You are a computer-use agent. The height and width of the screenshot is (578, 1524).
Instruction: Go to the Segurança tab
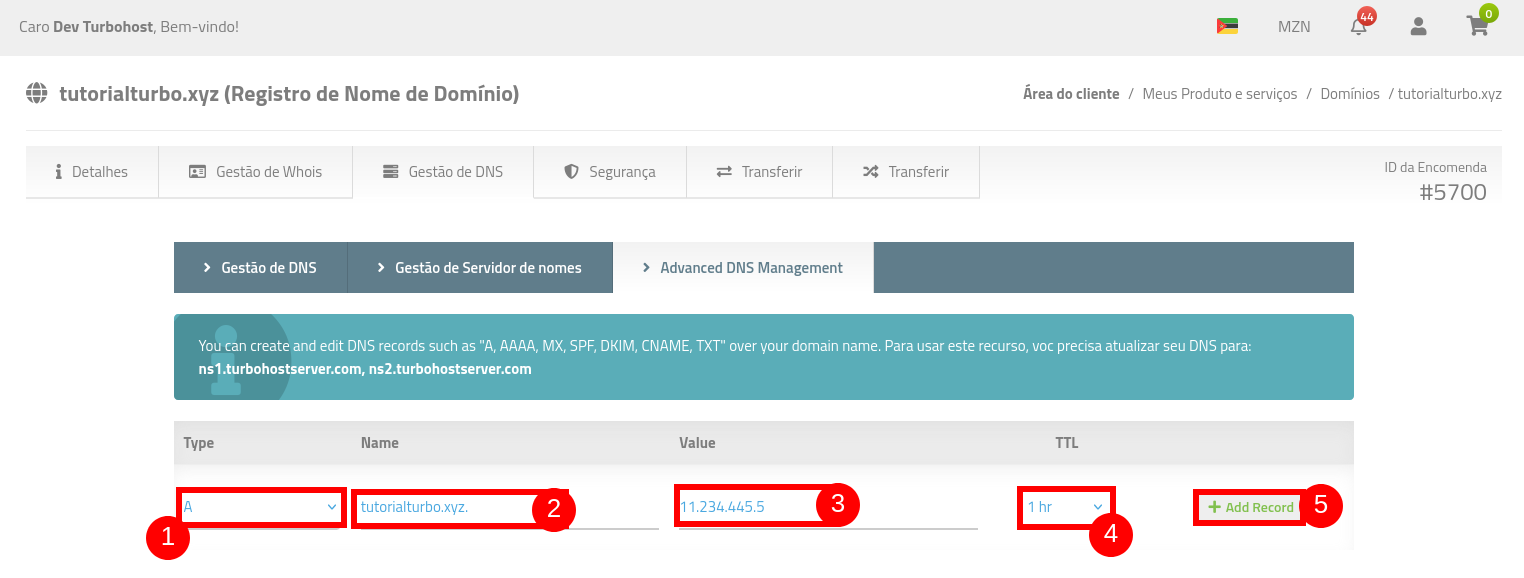click(x=610, y=172)
